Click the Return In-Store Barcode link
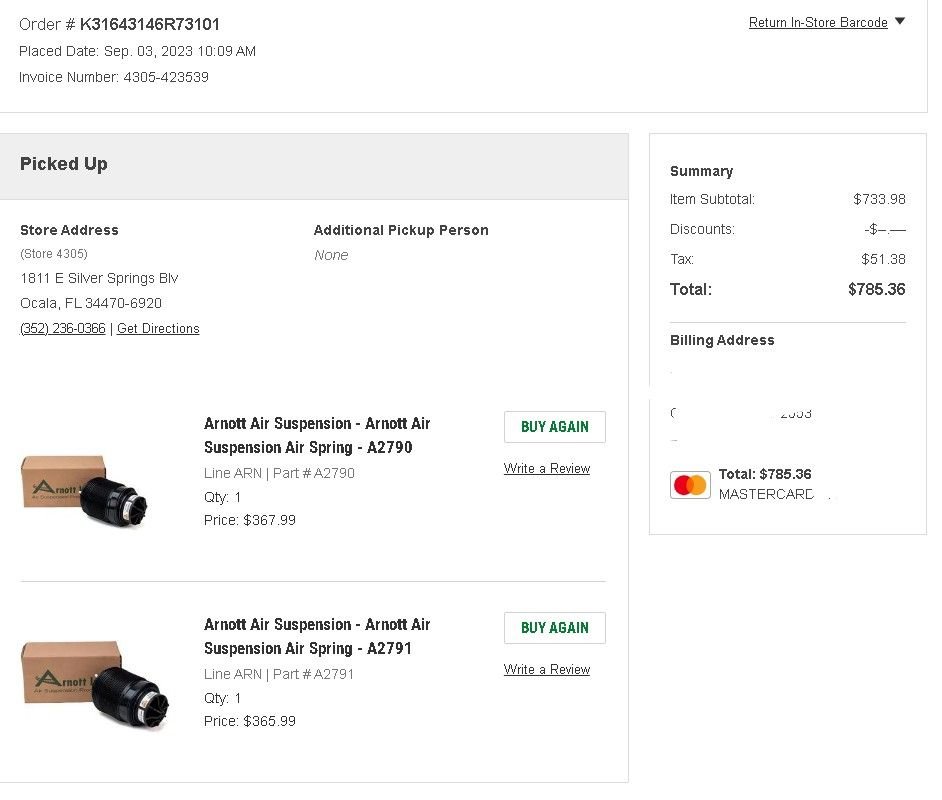 pos(817,23)
